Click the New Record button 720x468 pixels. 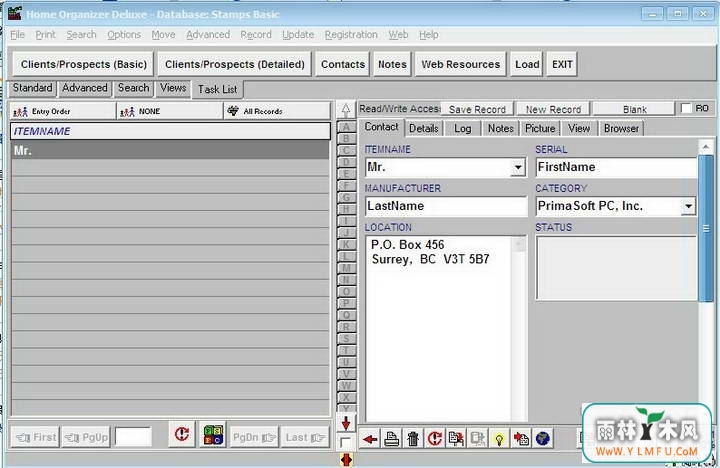(553, 109)
